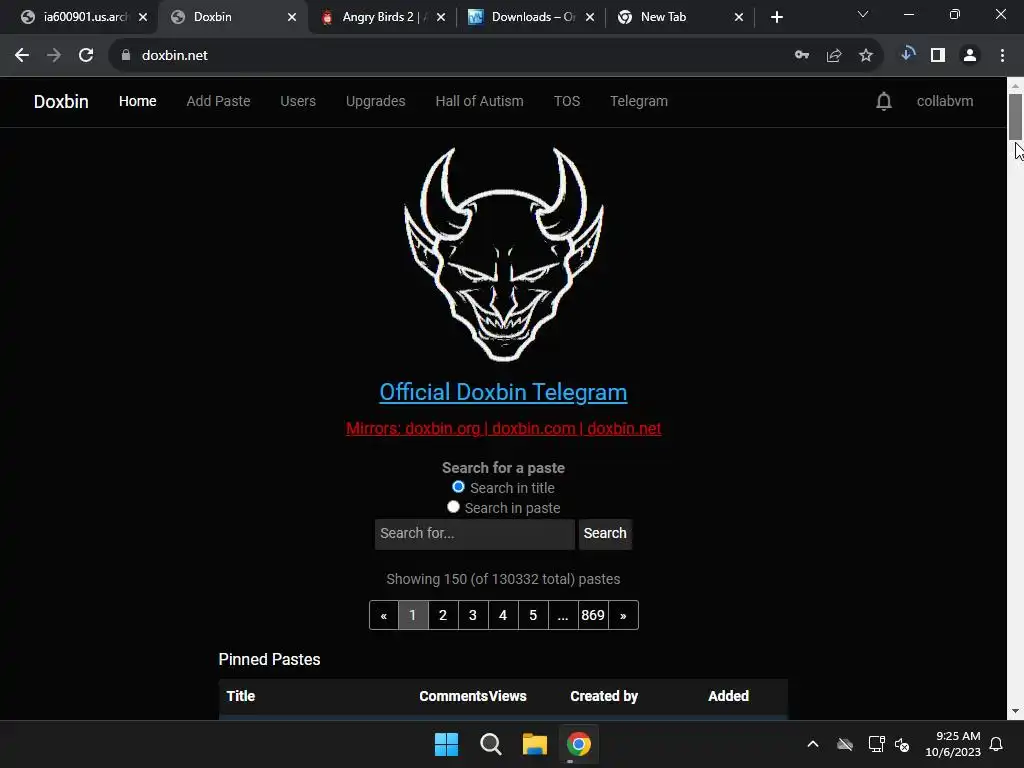This screenshot has height=768, width=1024.
Task: Click the next page » button
Action: (x=623, y=615)
